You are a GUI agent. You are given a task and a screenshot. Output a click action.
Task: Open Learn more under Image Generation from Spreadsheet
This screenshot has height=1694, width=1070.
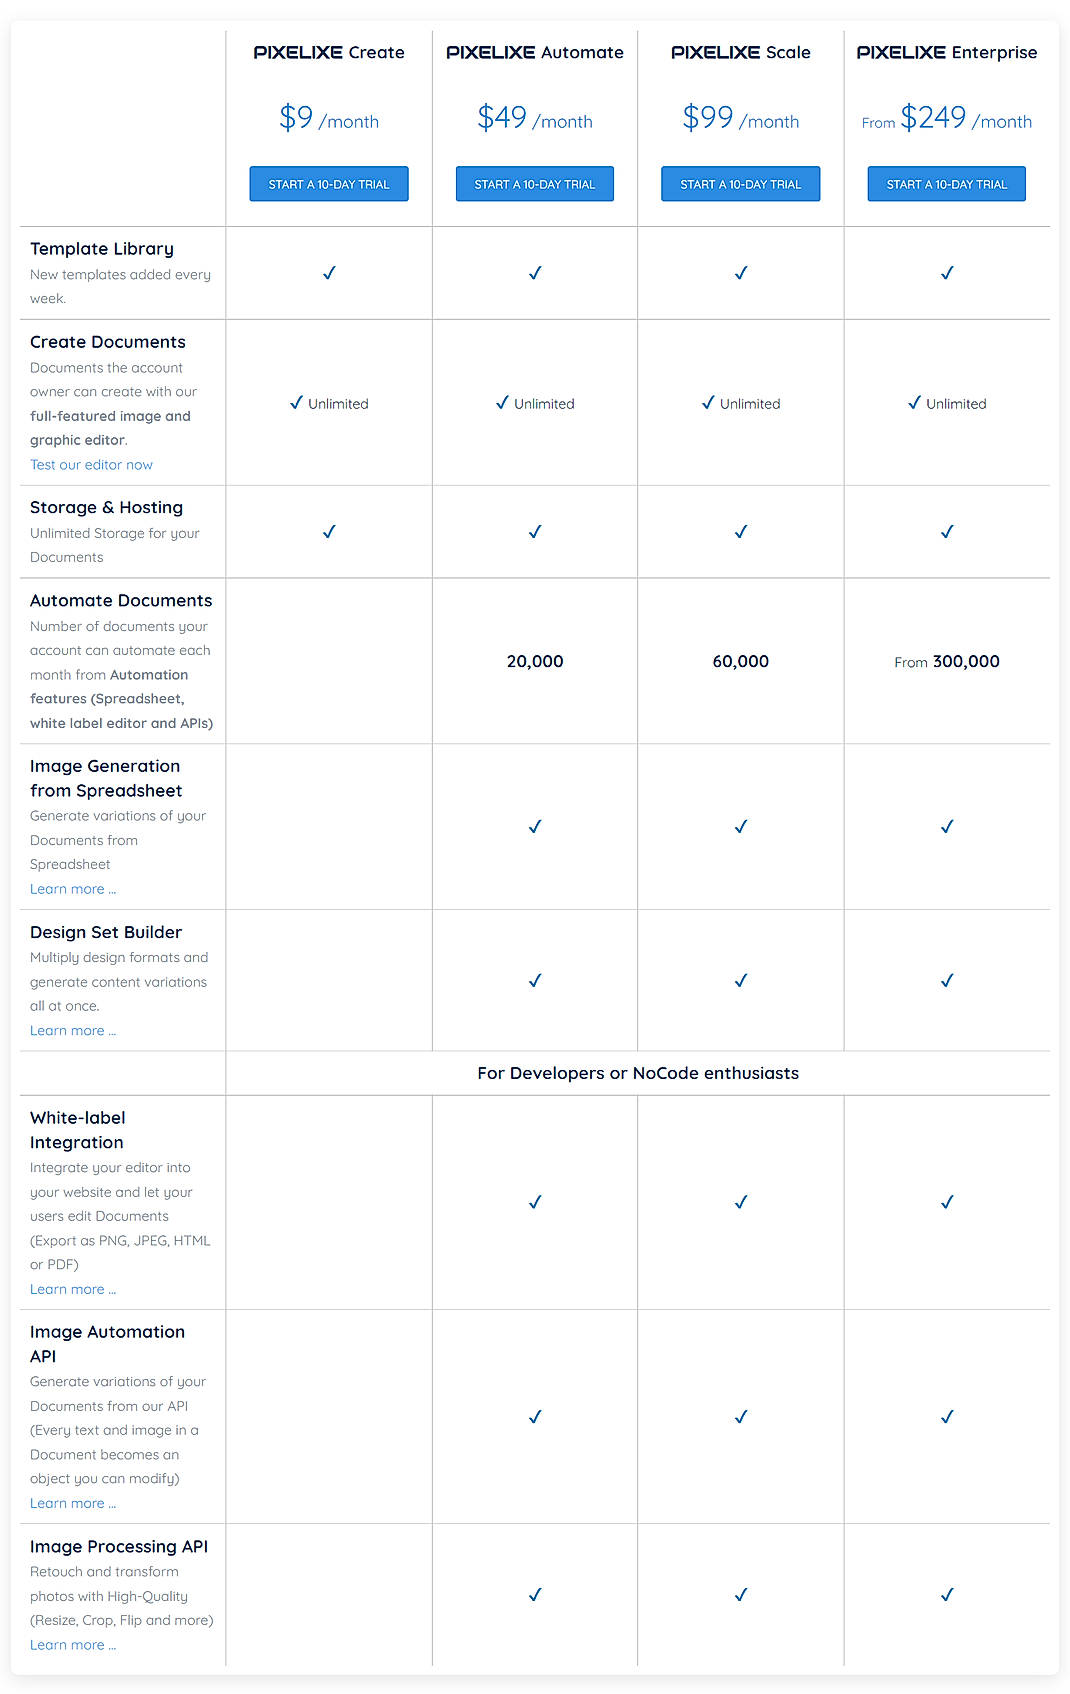pyautogui.click(x=73, y=888)
